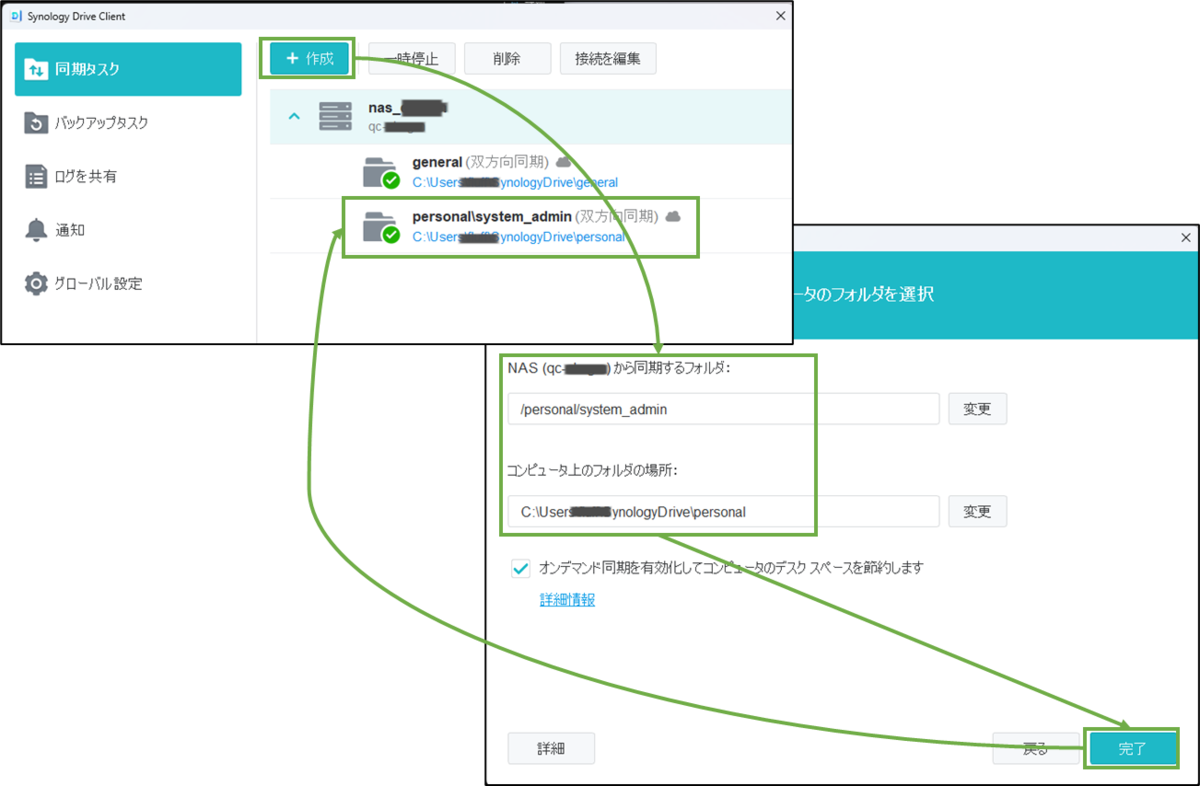Viewport: 1200px width, 786px height.
Task: Click the NAS server icon
Action: [x=335, y=117]
